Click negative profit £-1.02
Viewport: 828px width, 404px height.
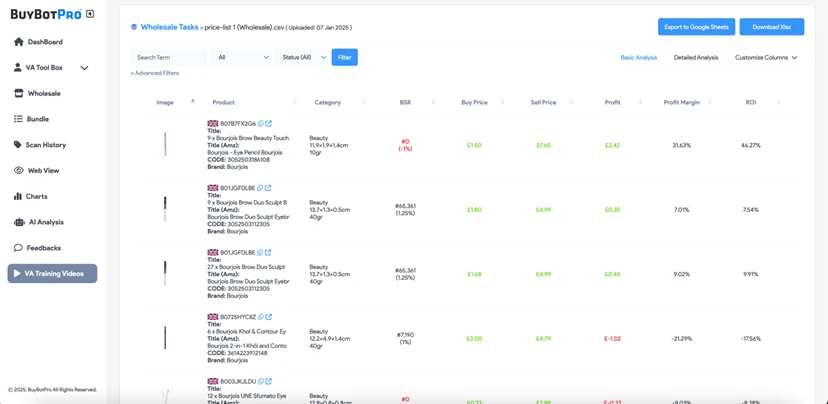[x=613, y=339]
